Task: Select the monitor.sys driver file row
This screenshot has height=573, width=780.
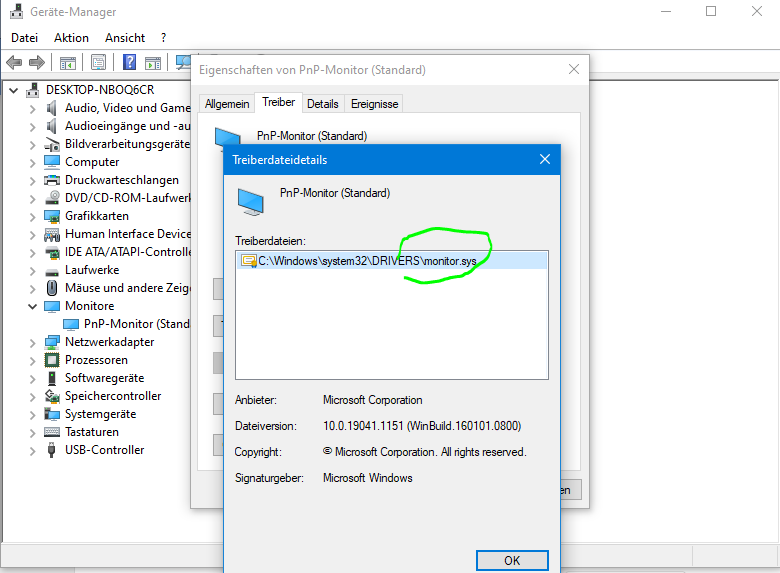Action: click(392, 261)
